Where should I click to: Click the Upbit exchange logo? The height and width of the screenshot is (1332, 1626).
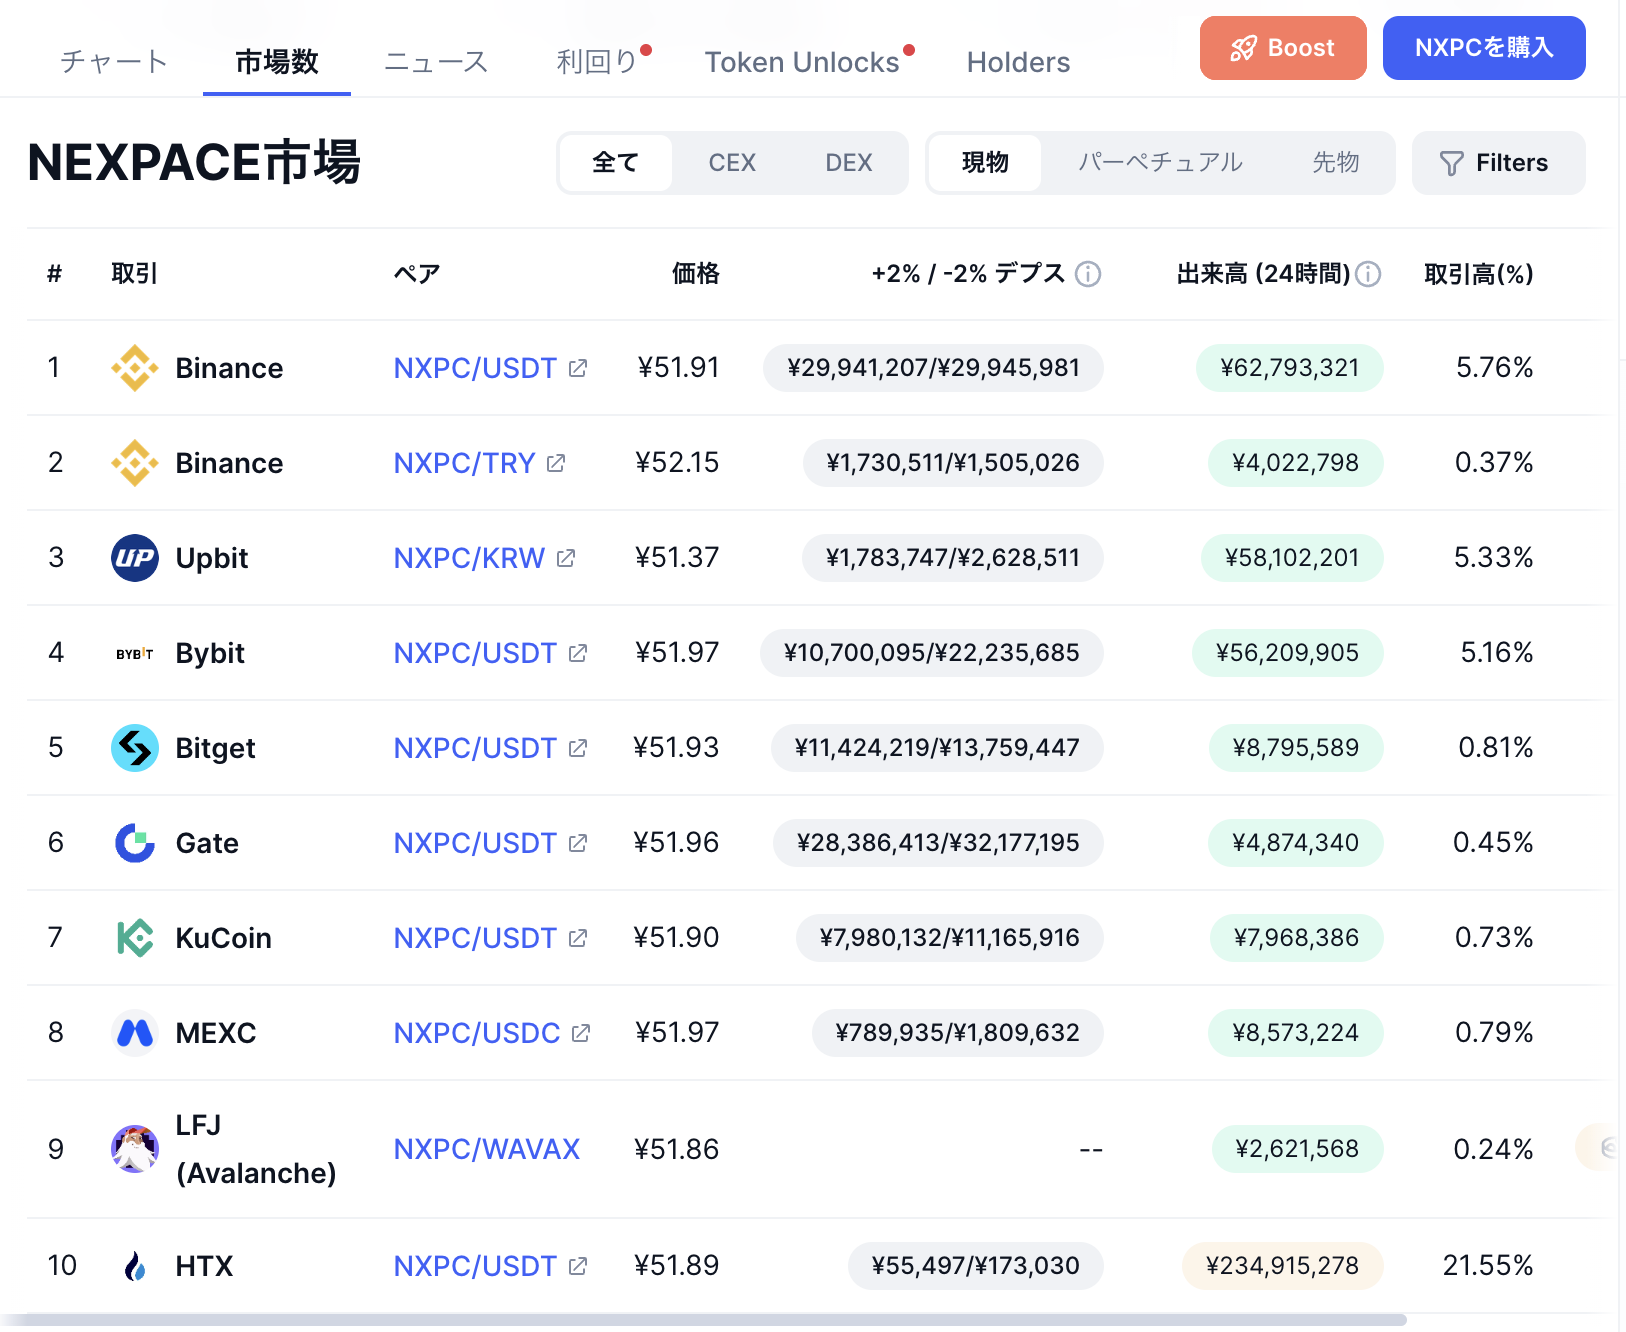point(134,558)
